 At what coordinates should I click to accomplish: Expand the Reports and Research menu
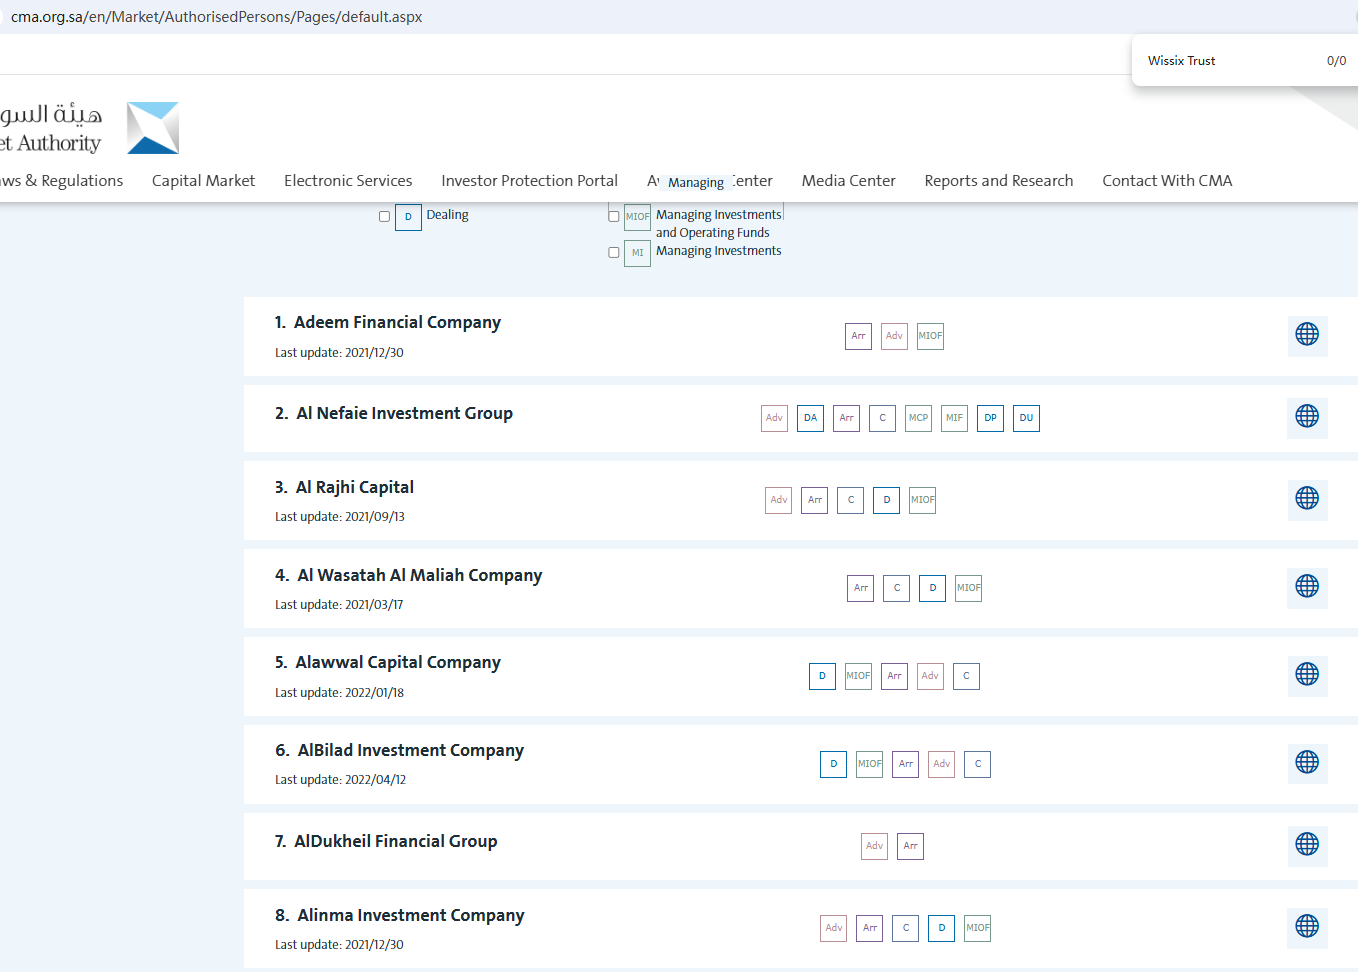[x=998, y=181]
